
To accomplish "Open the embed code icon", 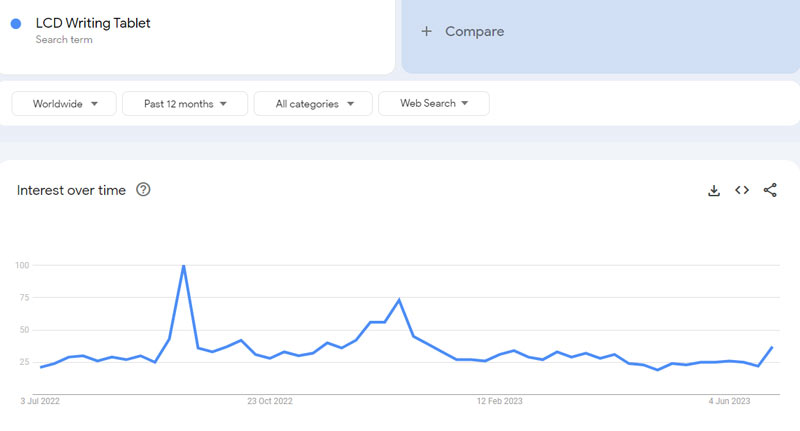I will [x=742, y=190].
